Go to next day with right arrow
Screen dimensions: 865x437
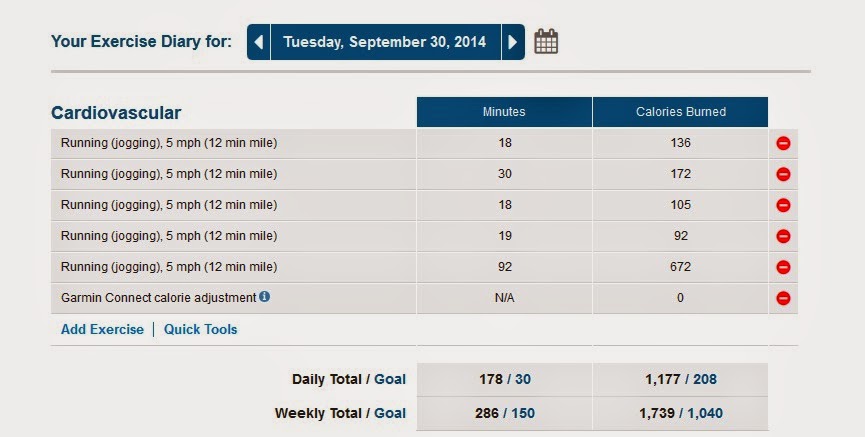513,42
